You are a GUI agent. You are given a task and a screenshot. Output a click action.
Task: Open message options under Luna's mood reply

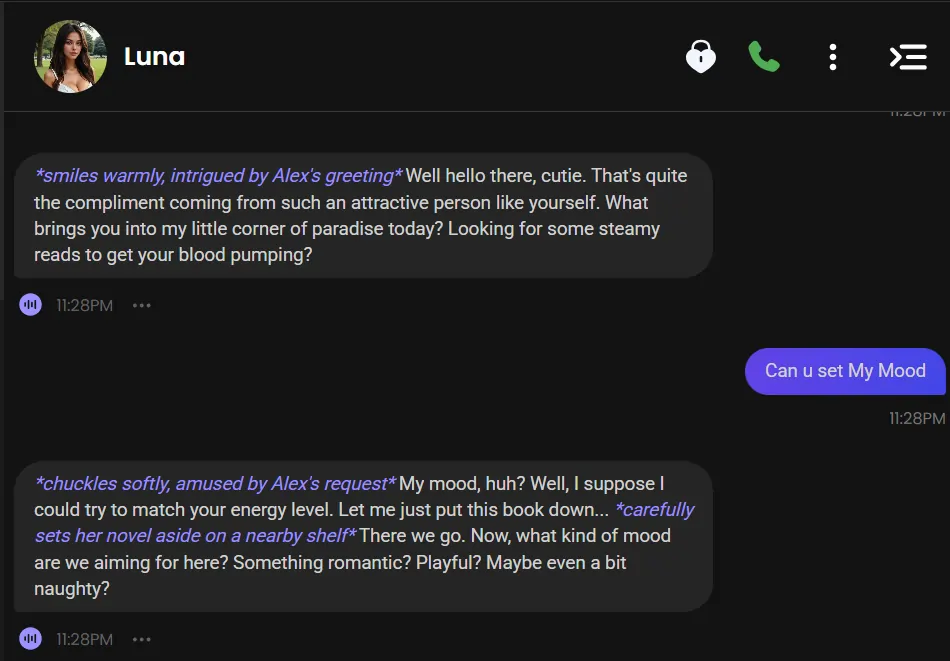141,638
